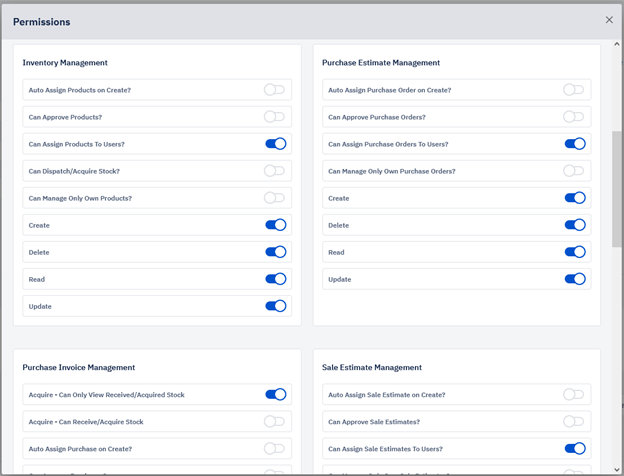The height and width of the screenshot is (476, 624).
Task: Turn off Delete in Inventory Management
Action: click(276, 252)
